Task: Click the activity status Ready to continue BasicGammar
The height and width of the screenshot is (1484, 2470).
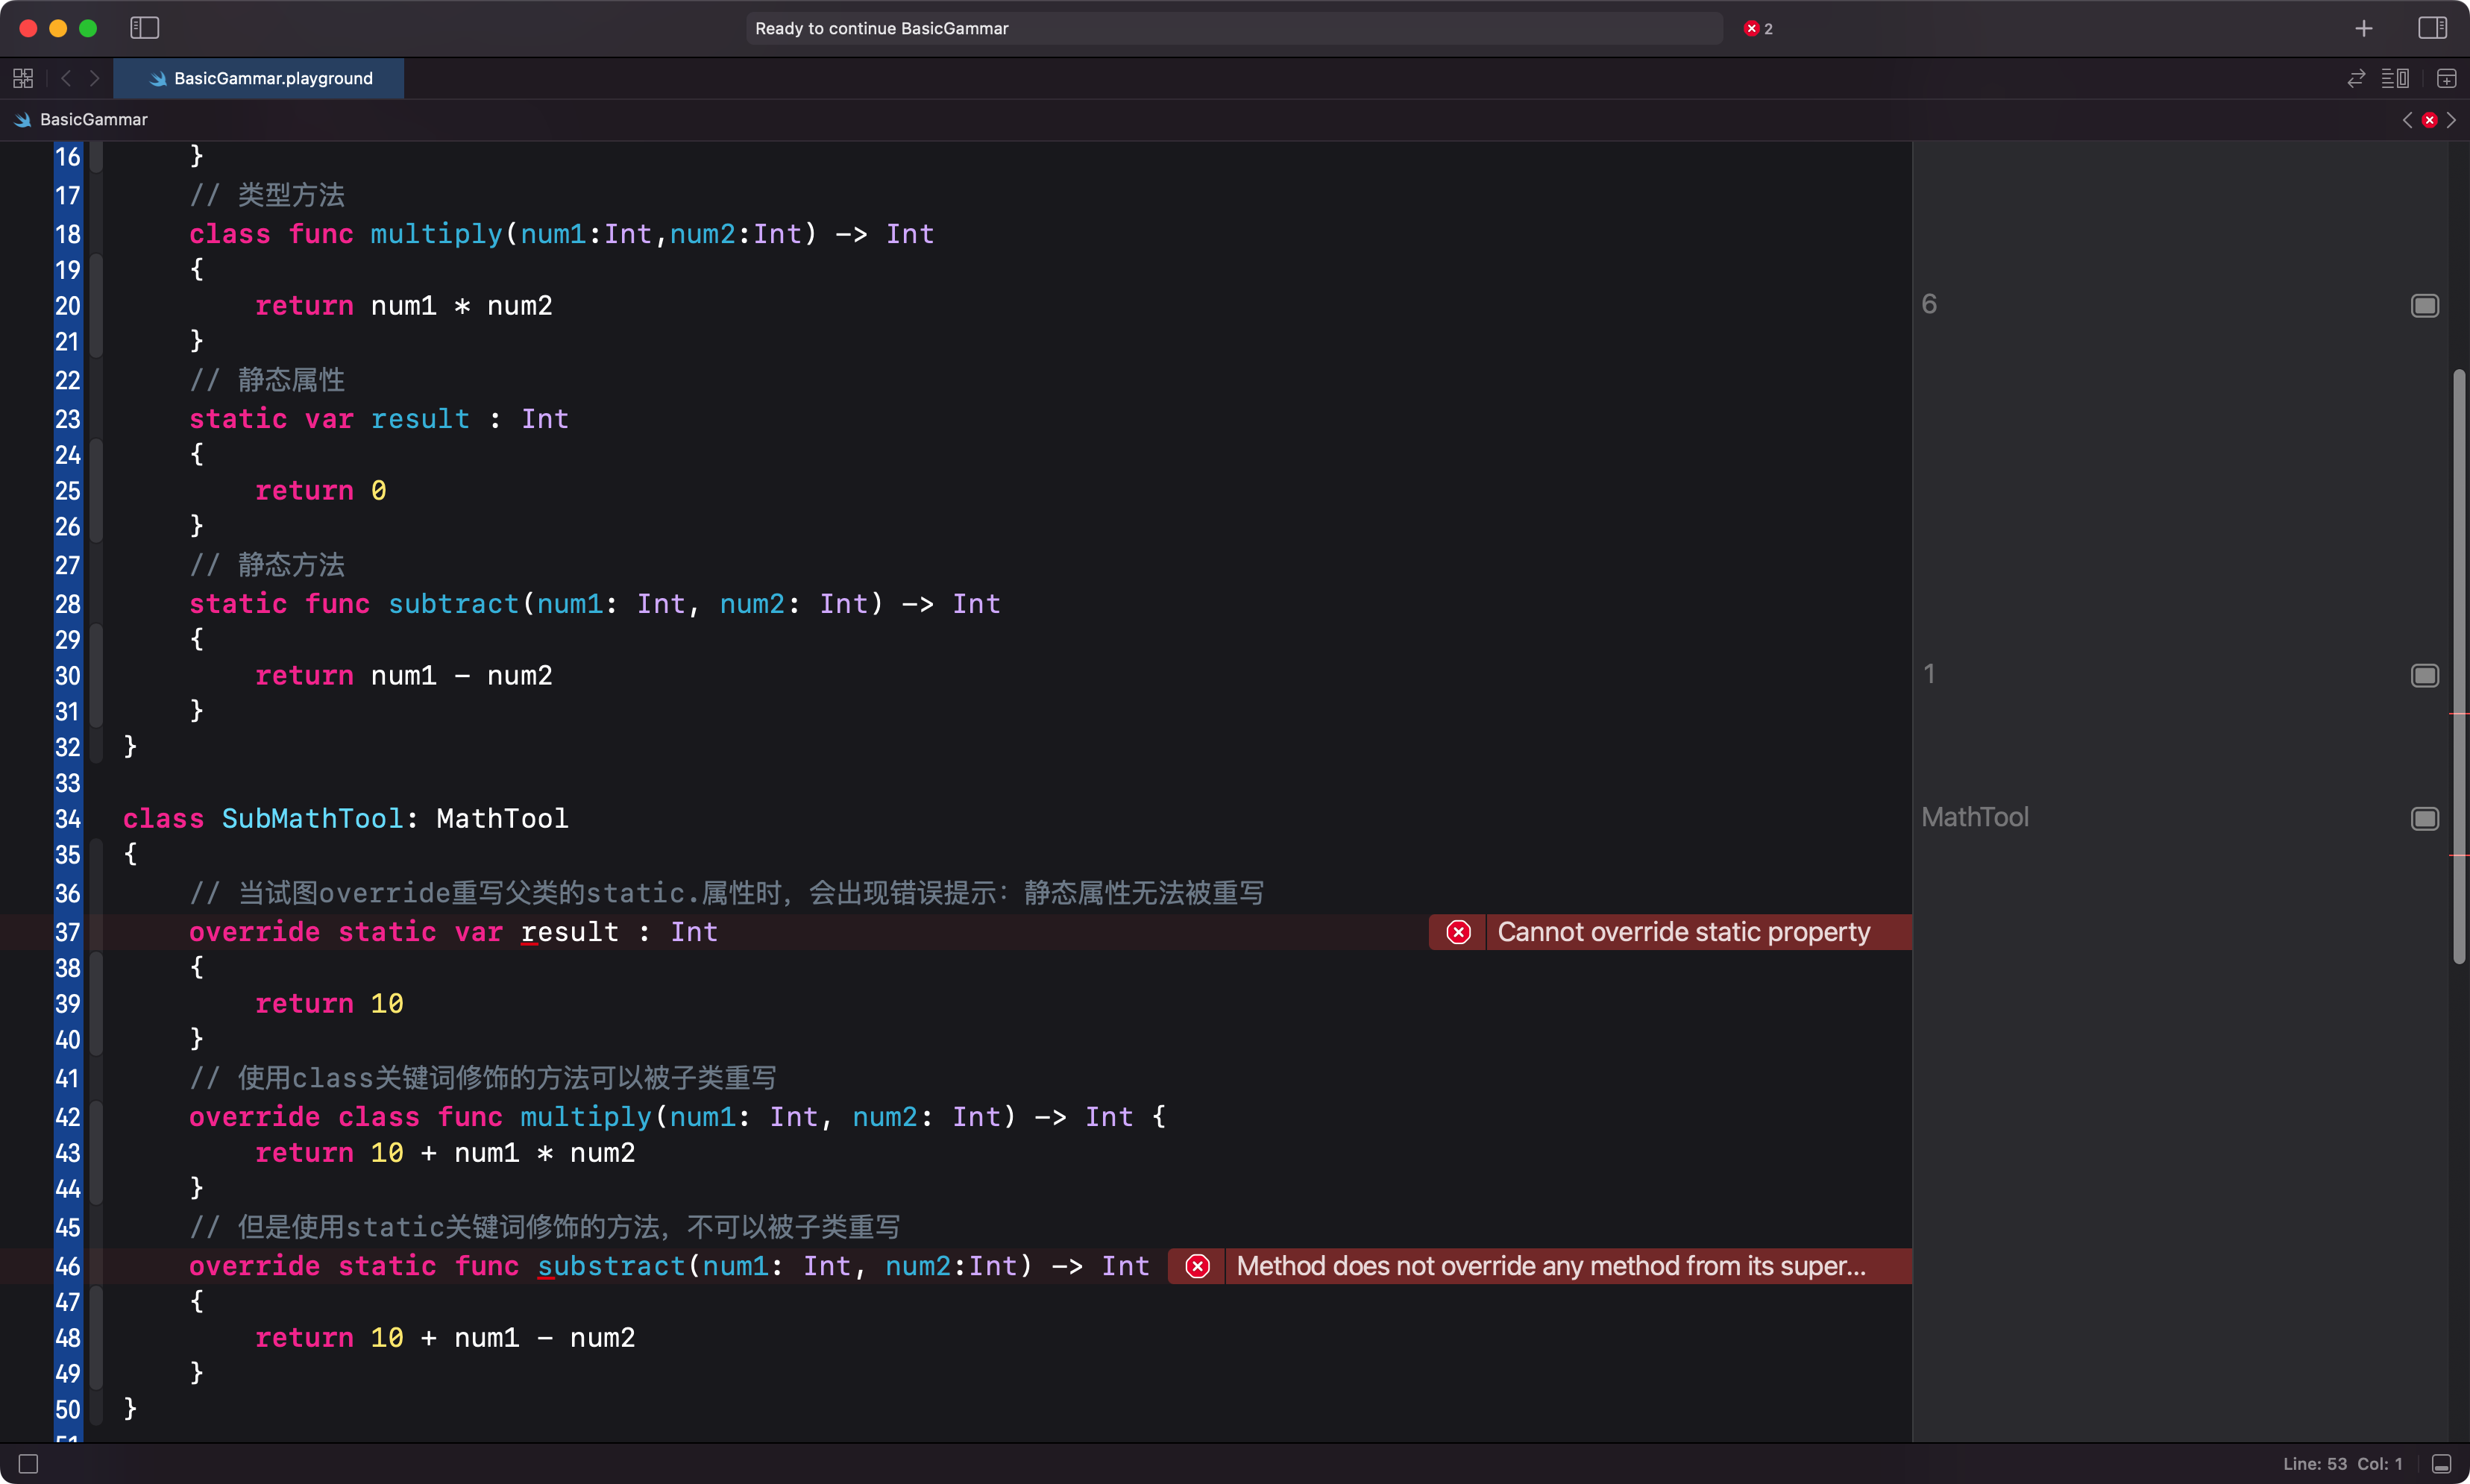Action: [1234, 28]
